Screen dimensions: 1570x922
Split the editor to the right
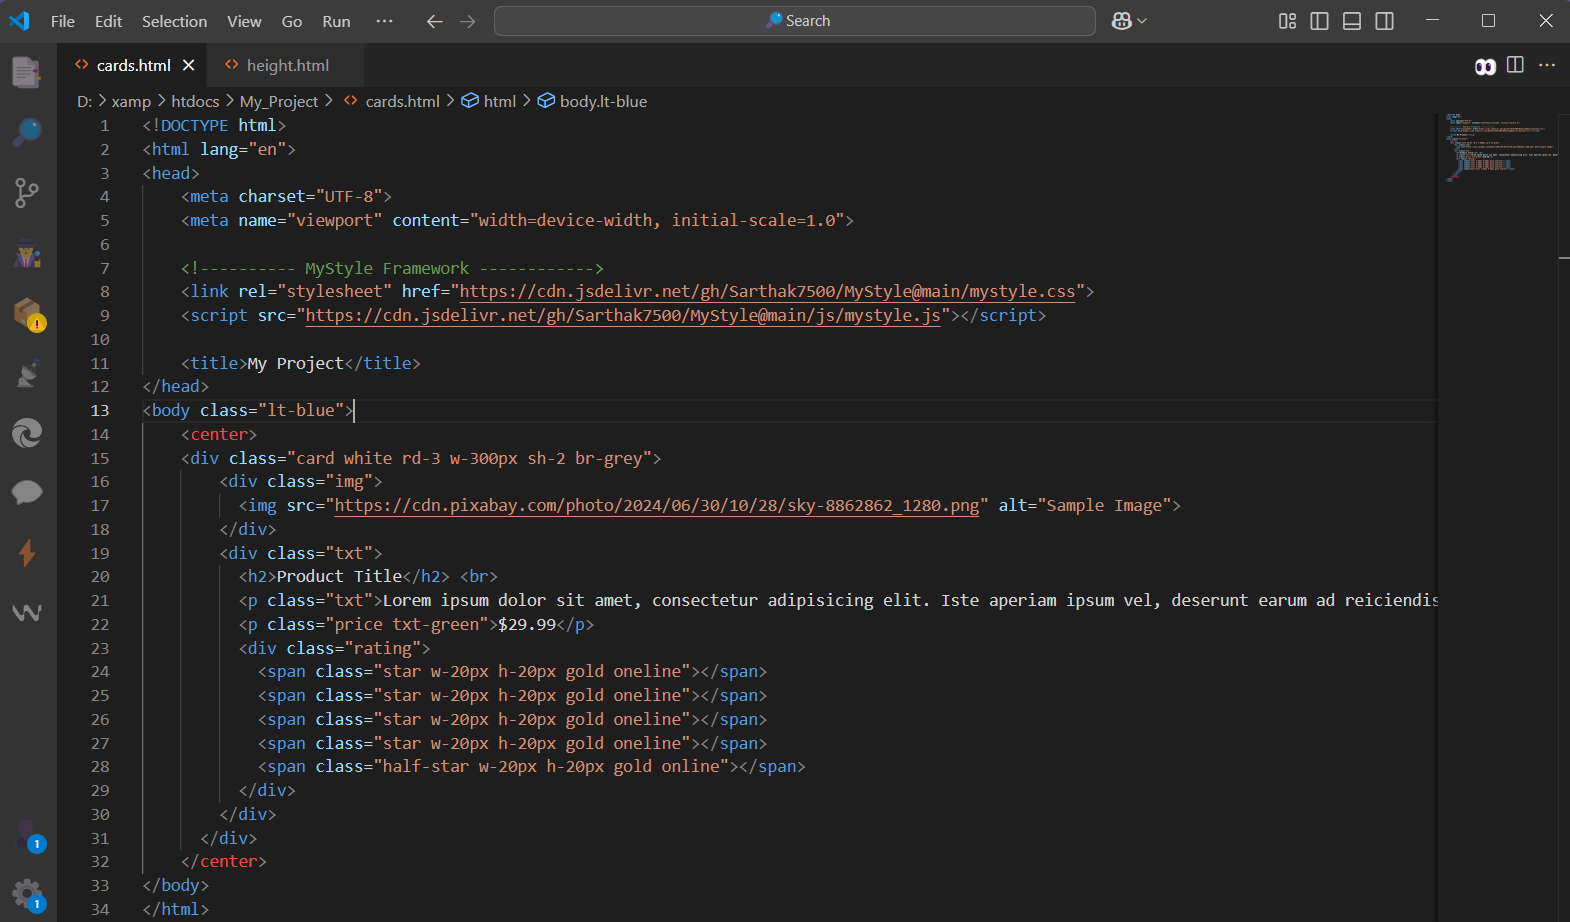coord(1515,65)
